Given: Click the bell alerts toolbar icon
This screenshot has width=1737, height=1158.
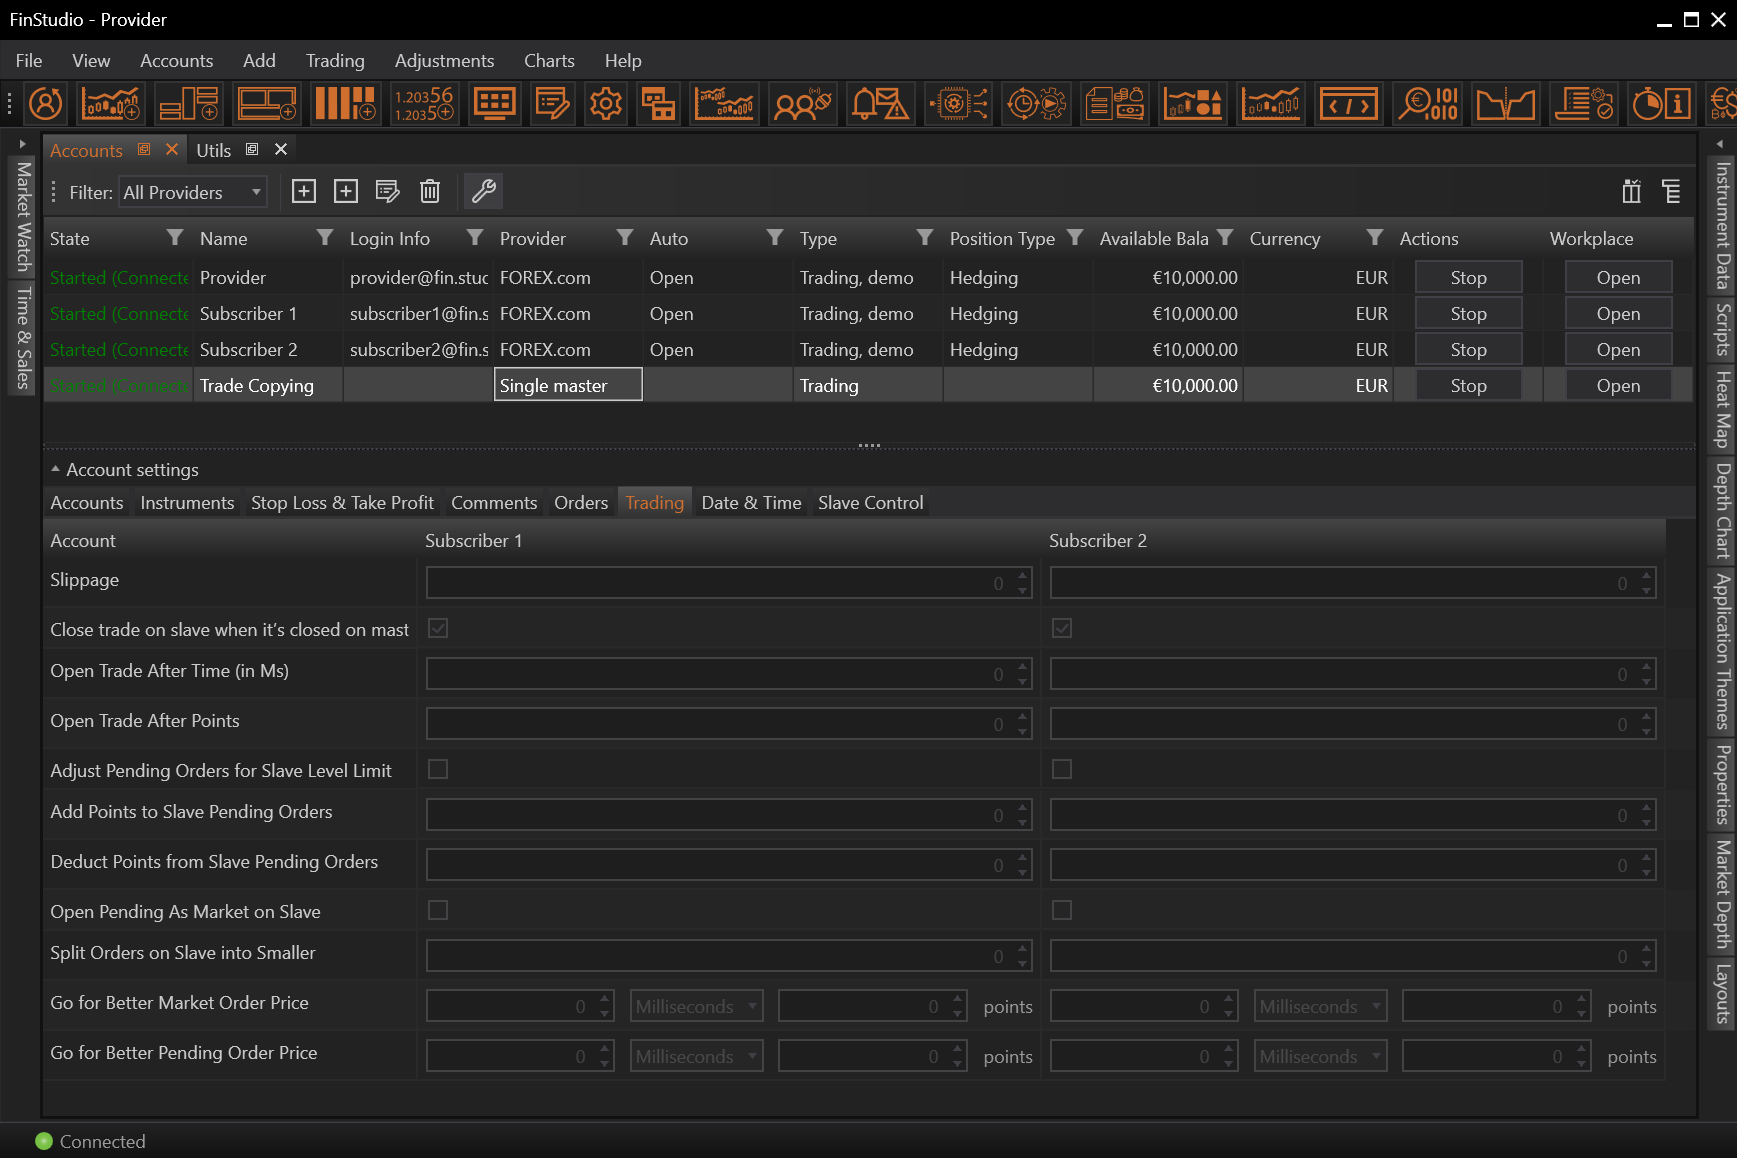Looking at the screenshot, I should coord(878,104).
